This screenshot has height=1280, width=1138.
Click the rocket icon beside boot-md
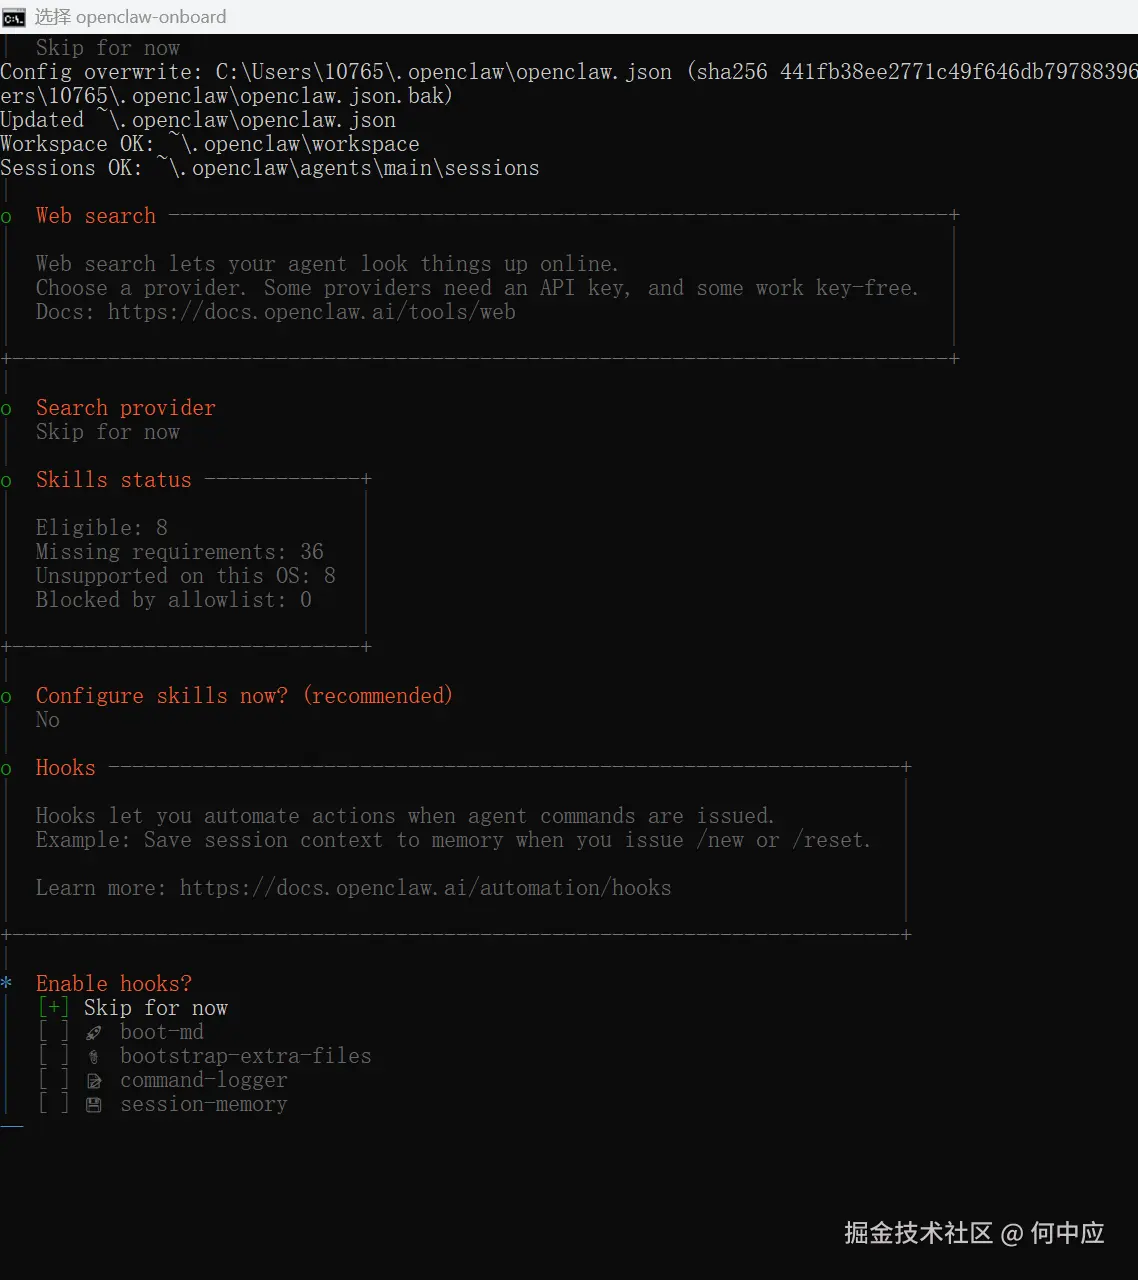93,1033
